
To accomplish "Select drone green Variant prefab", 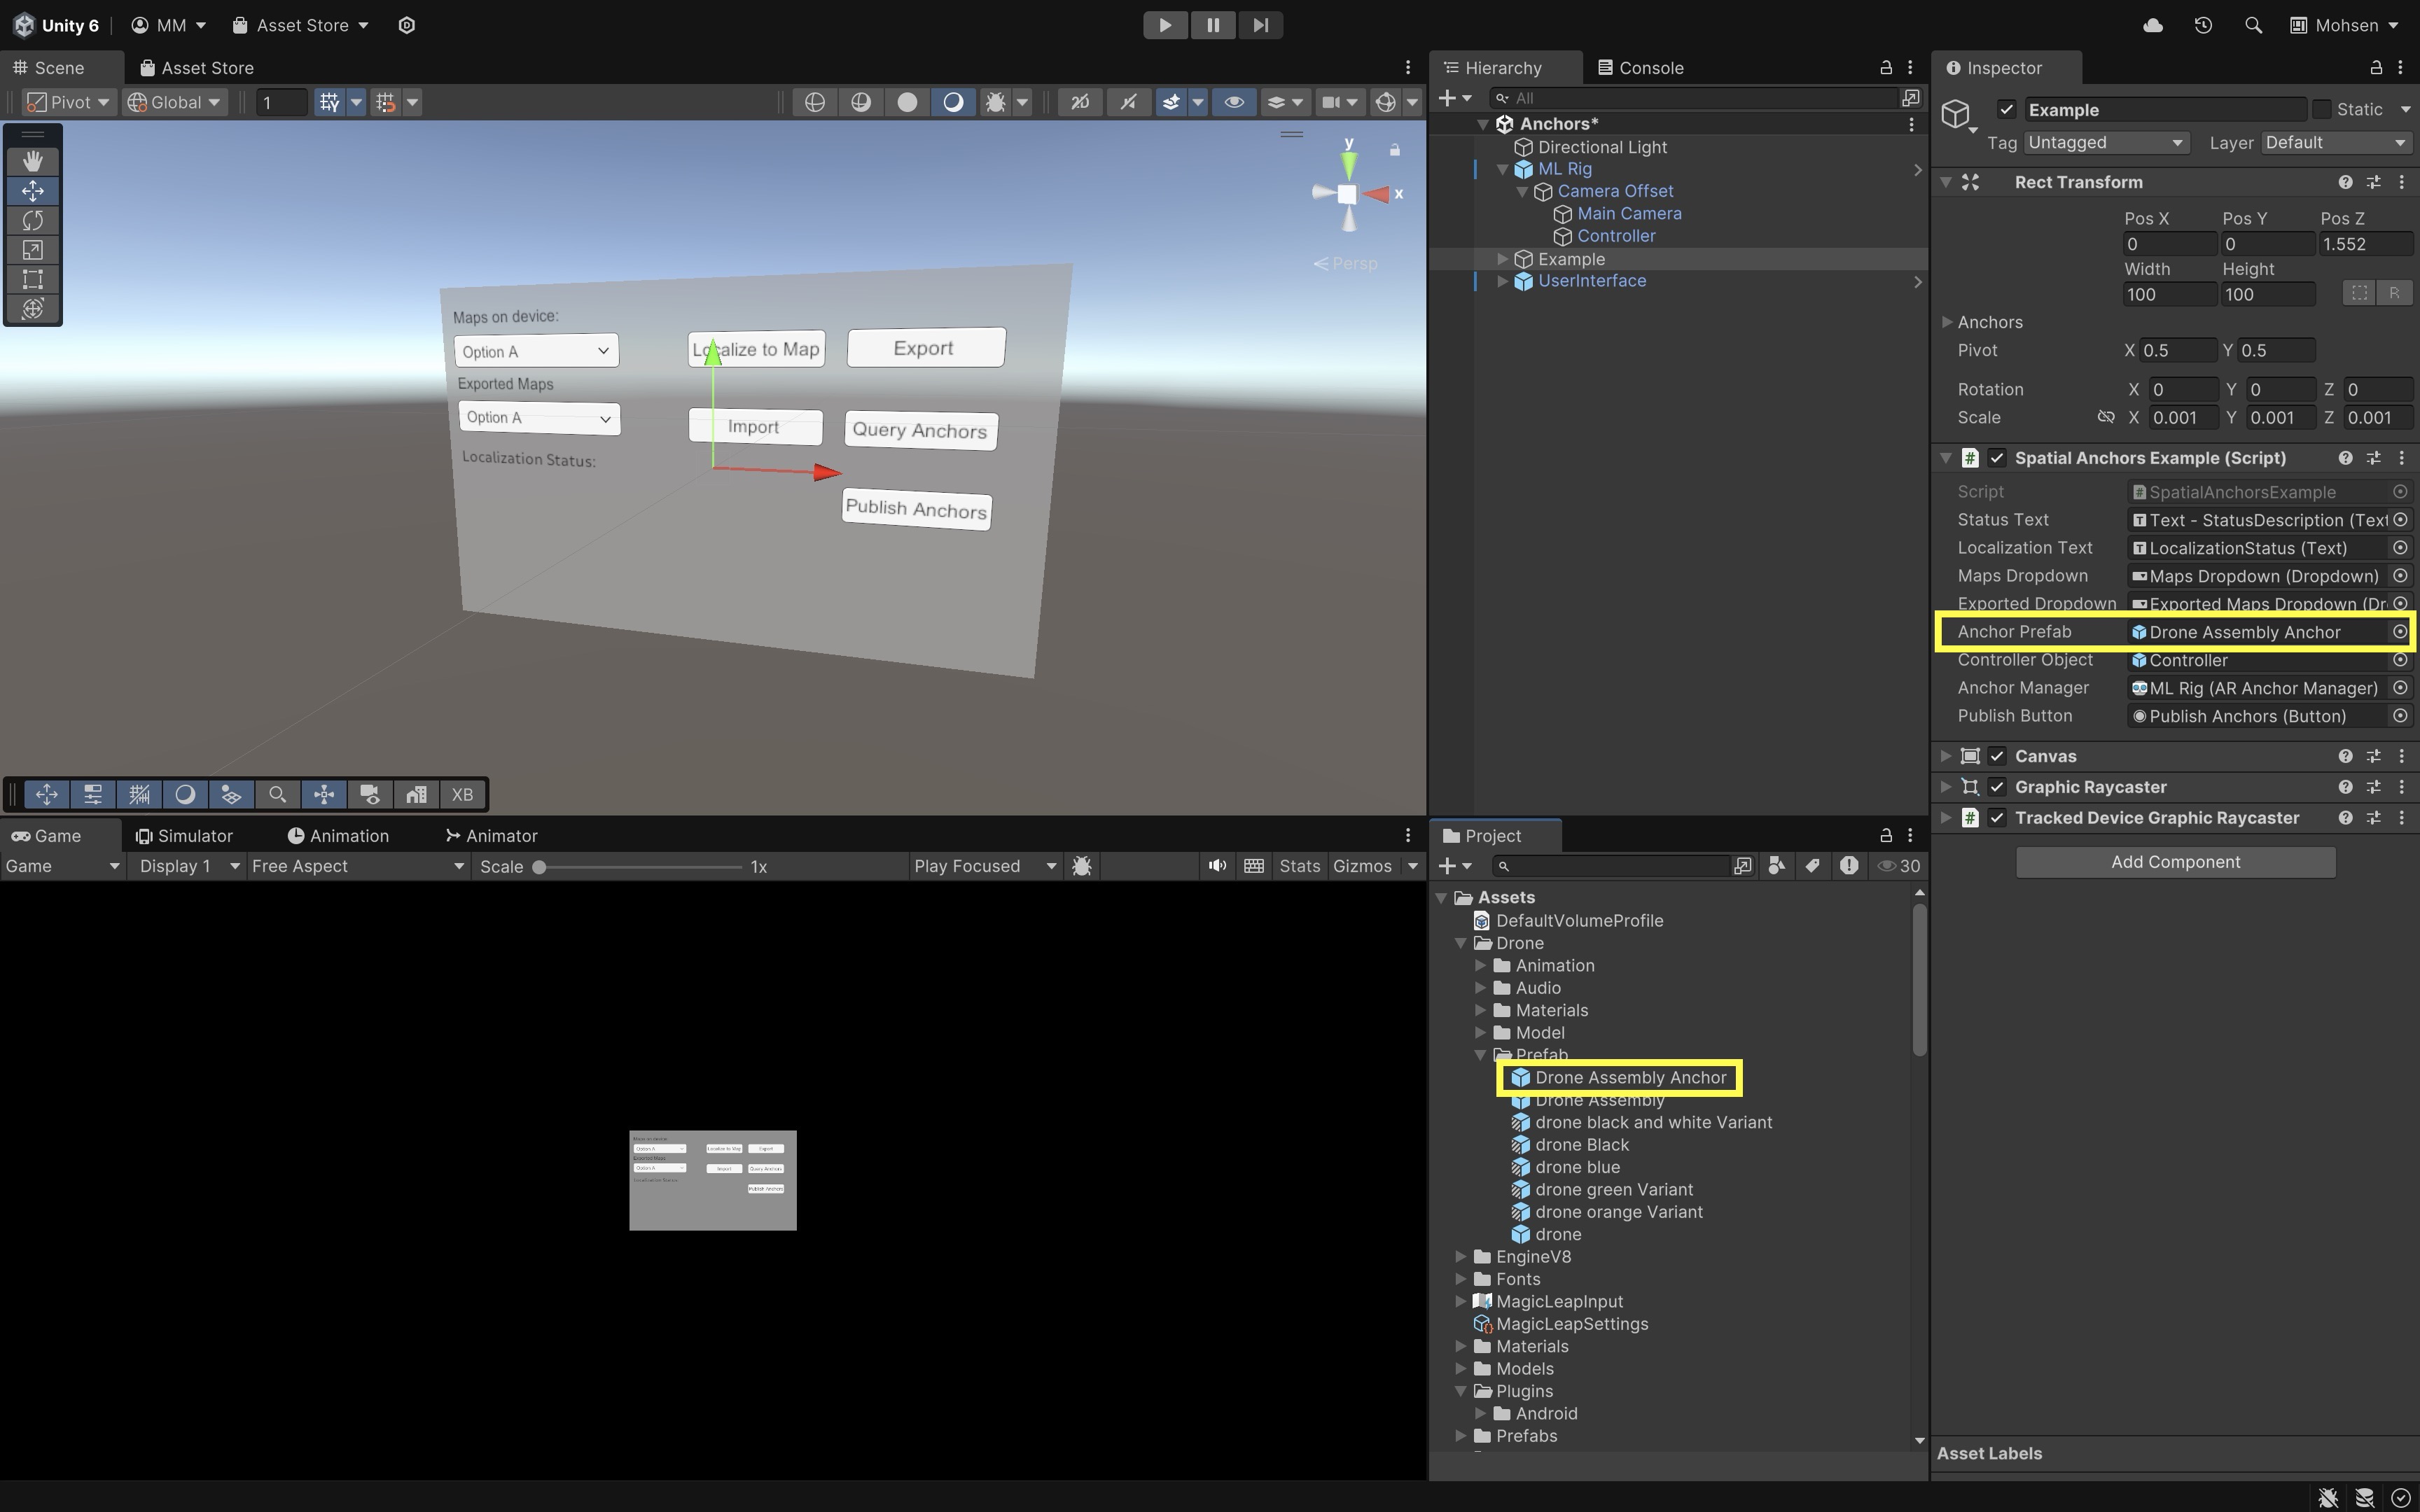I will (x=1613, y=1189).
